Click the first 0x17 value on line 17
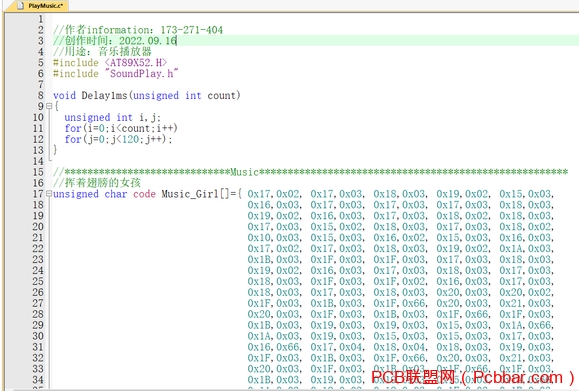 tap(260, 194)
